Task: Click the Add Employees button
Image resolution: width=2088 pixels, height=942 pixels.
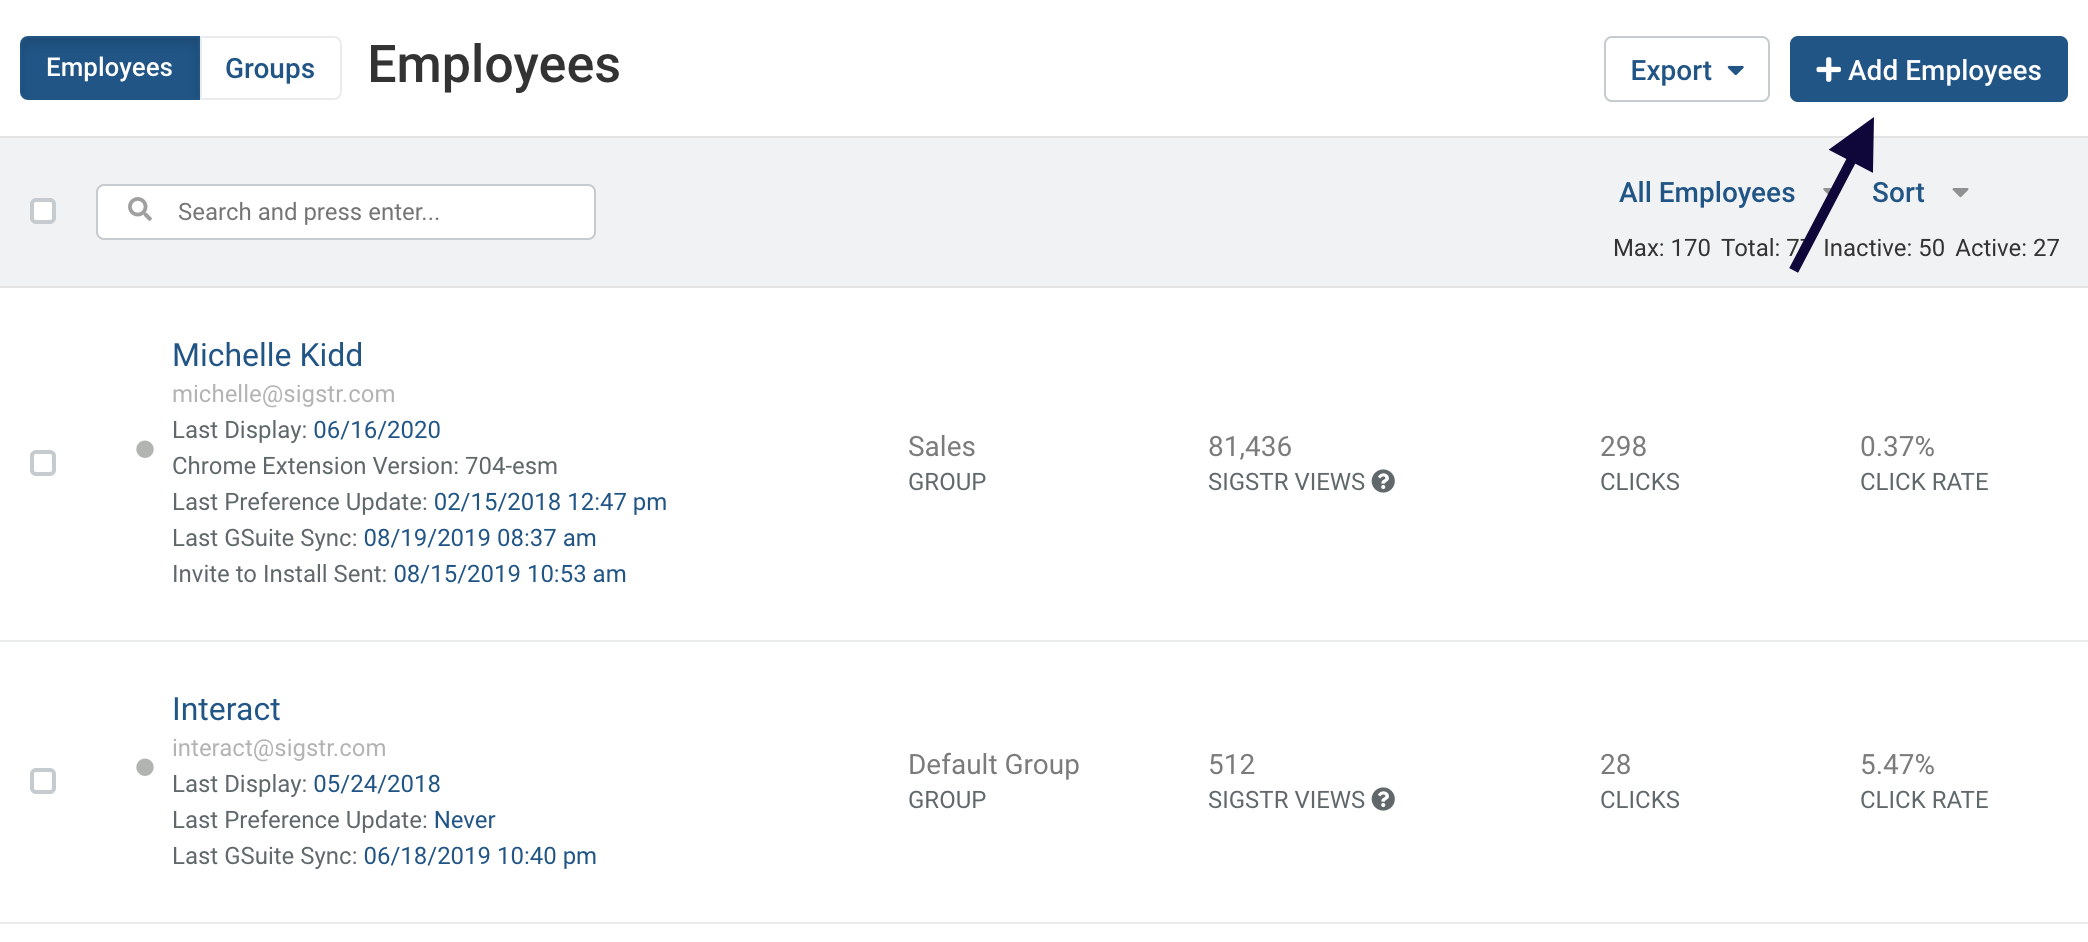Action: pyautogui.click(x=1928, y=69)
